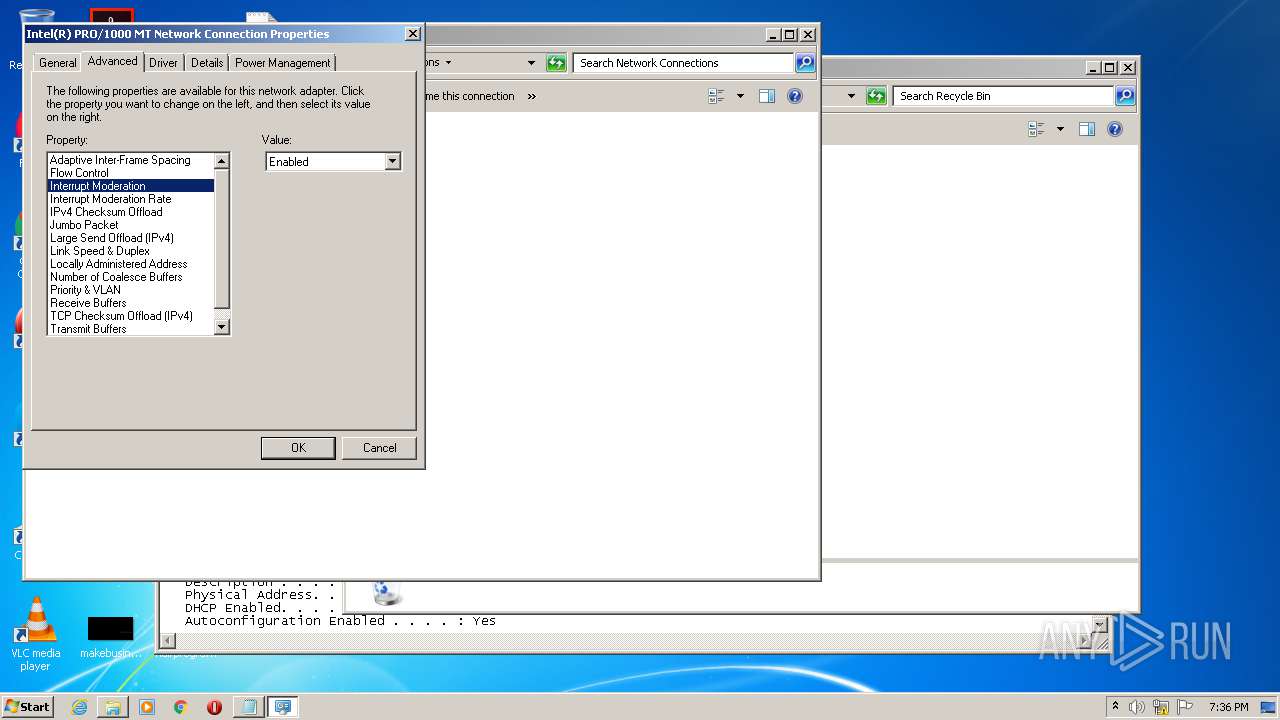1280x720 pixels.
Task: Select Transmit Buffers property
Action: 130,329
